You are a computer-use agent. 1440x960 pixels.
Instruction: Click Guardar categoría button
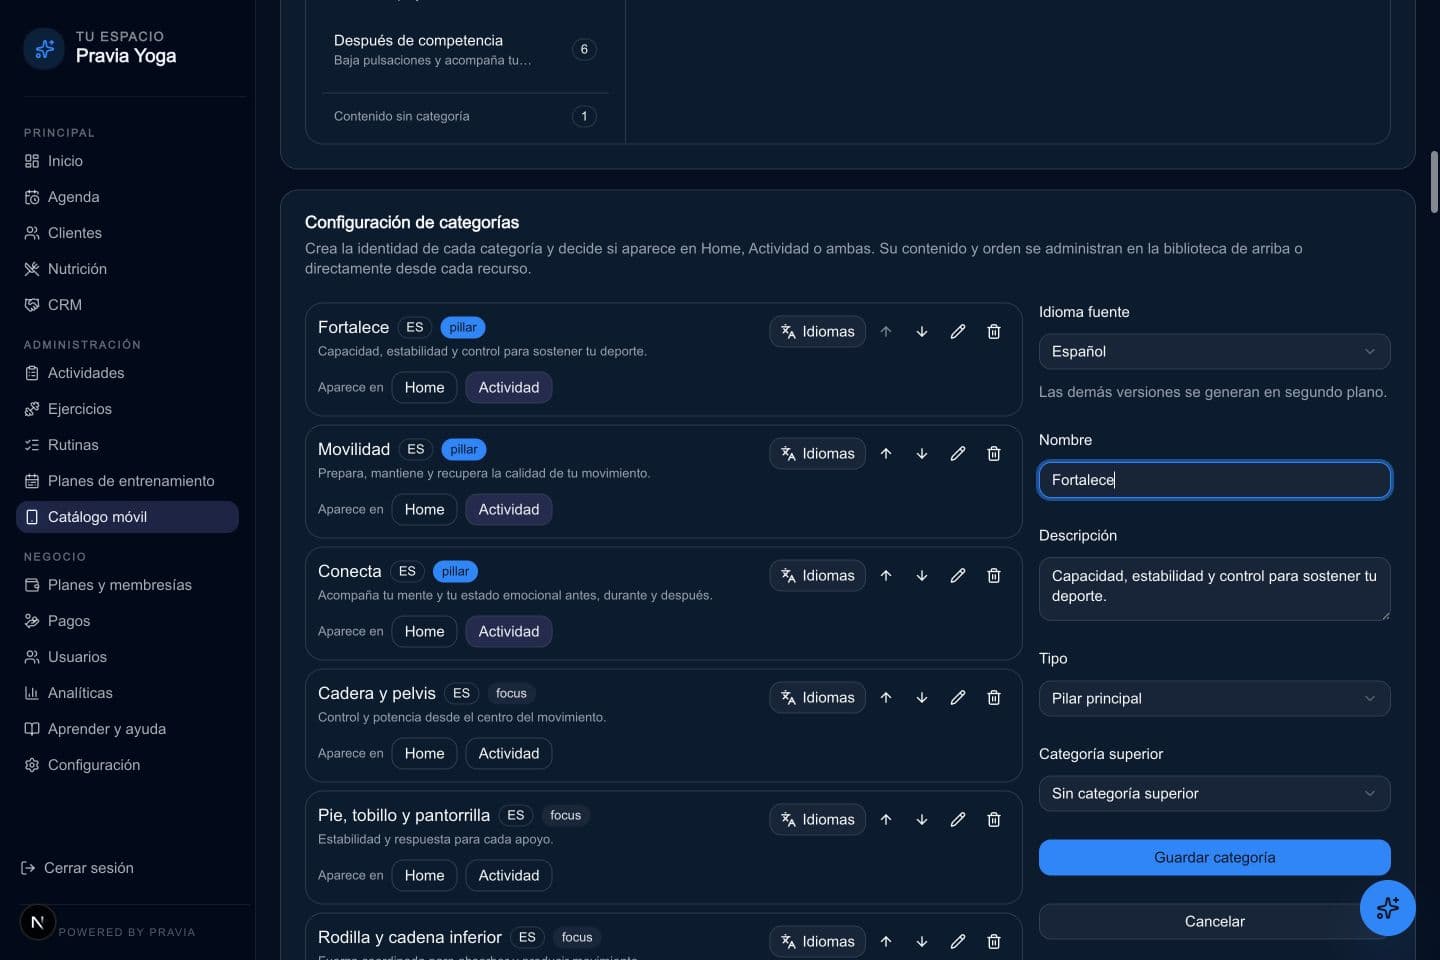(x=1214, y=857)
